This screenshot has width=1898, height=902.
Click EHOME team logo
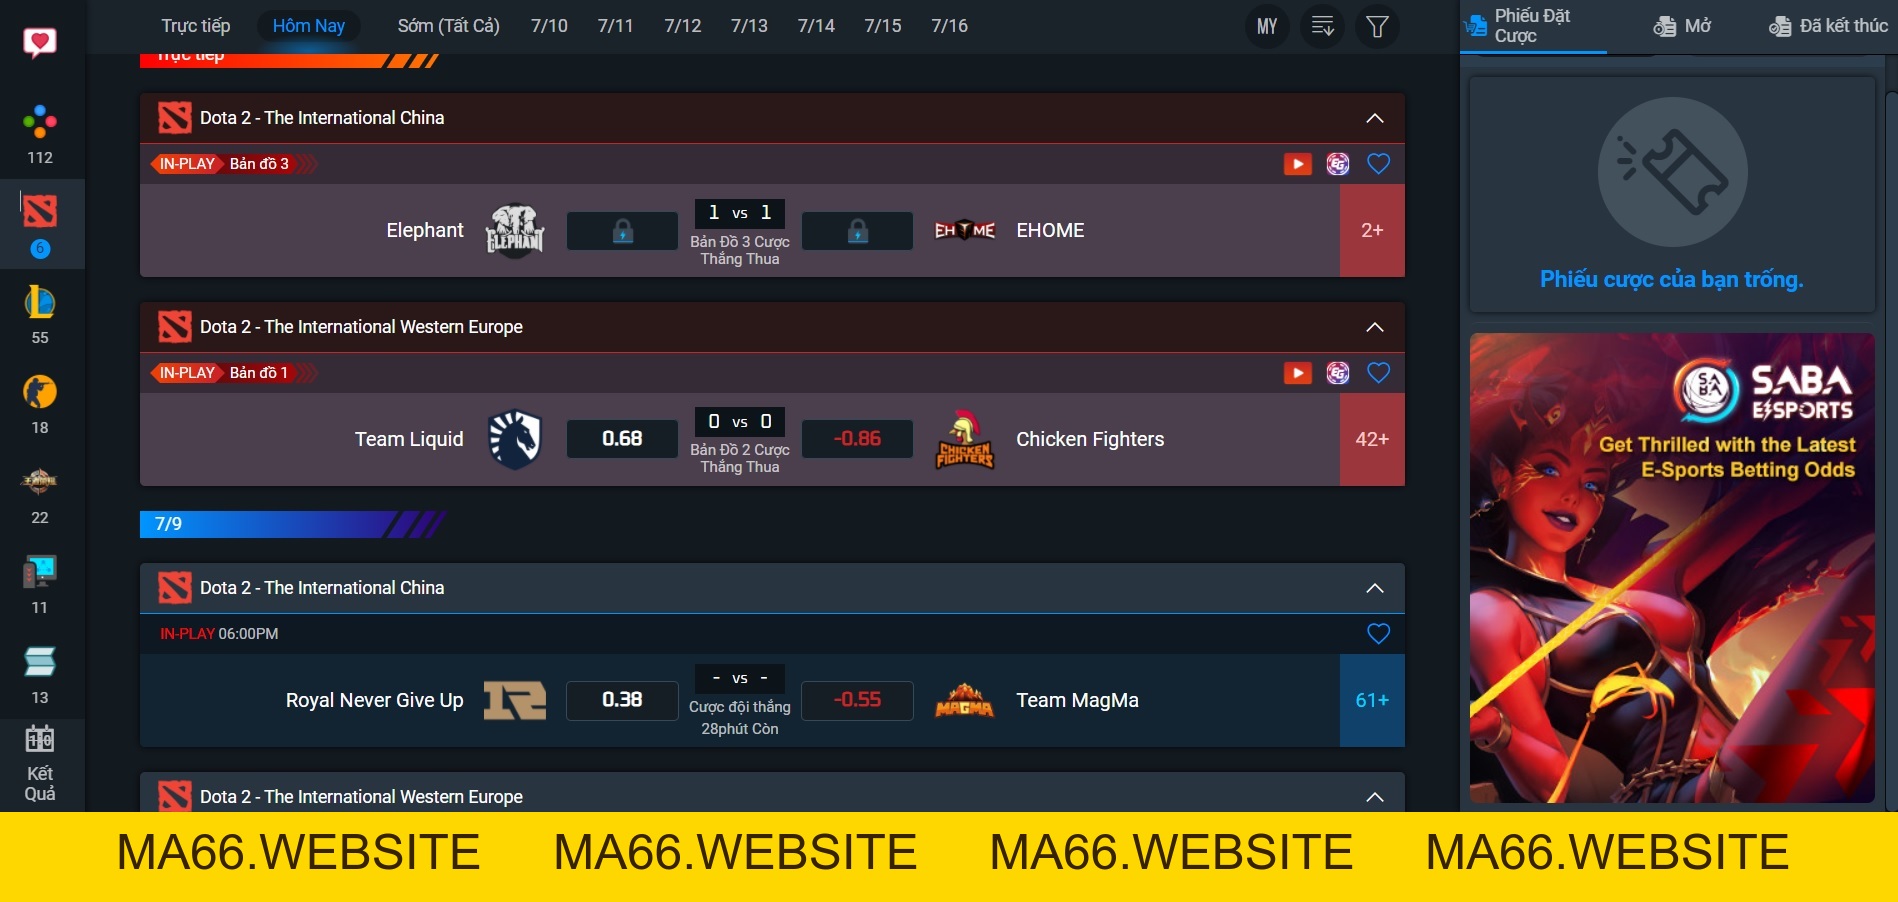click(x=964, y=231)
